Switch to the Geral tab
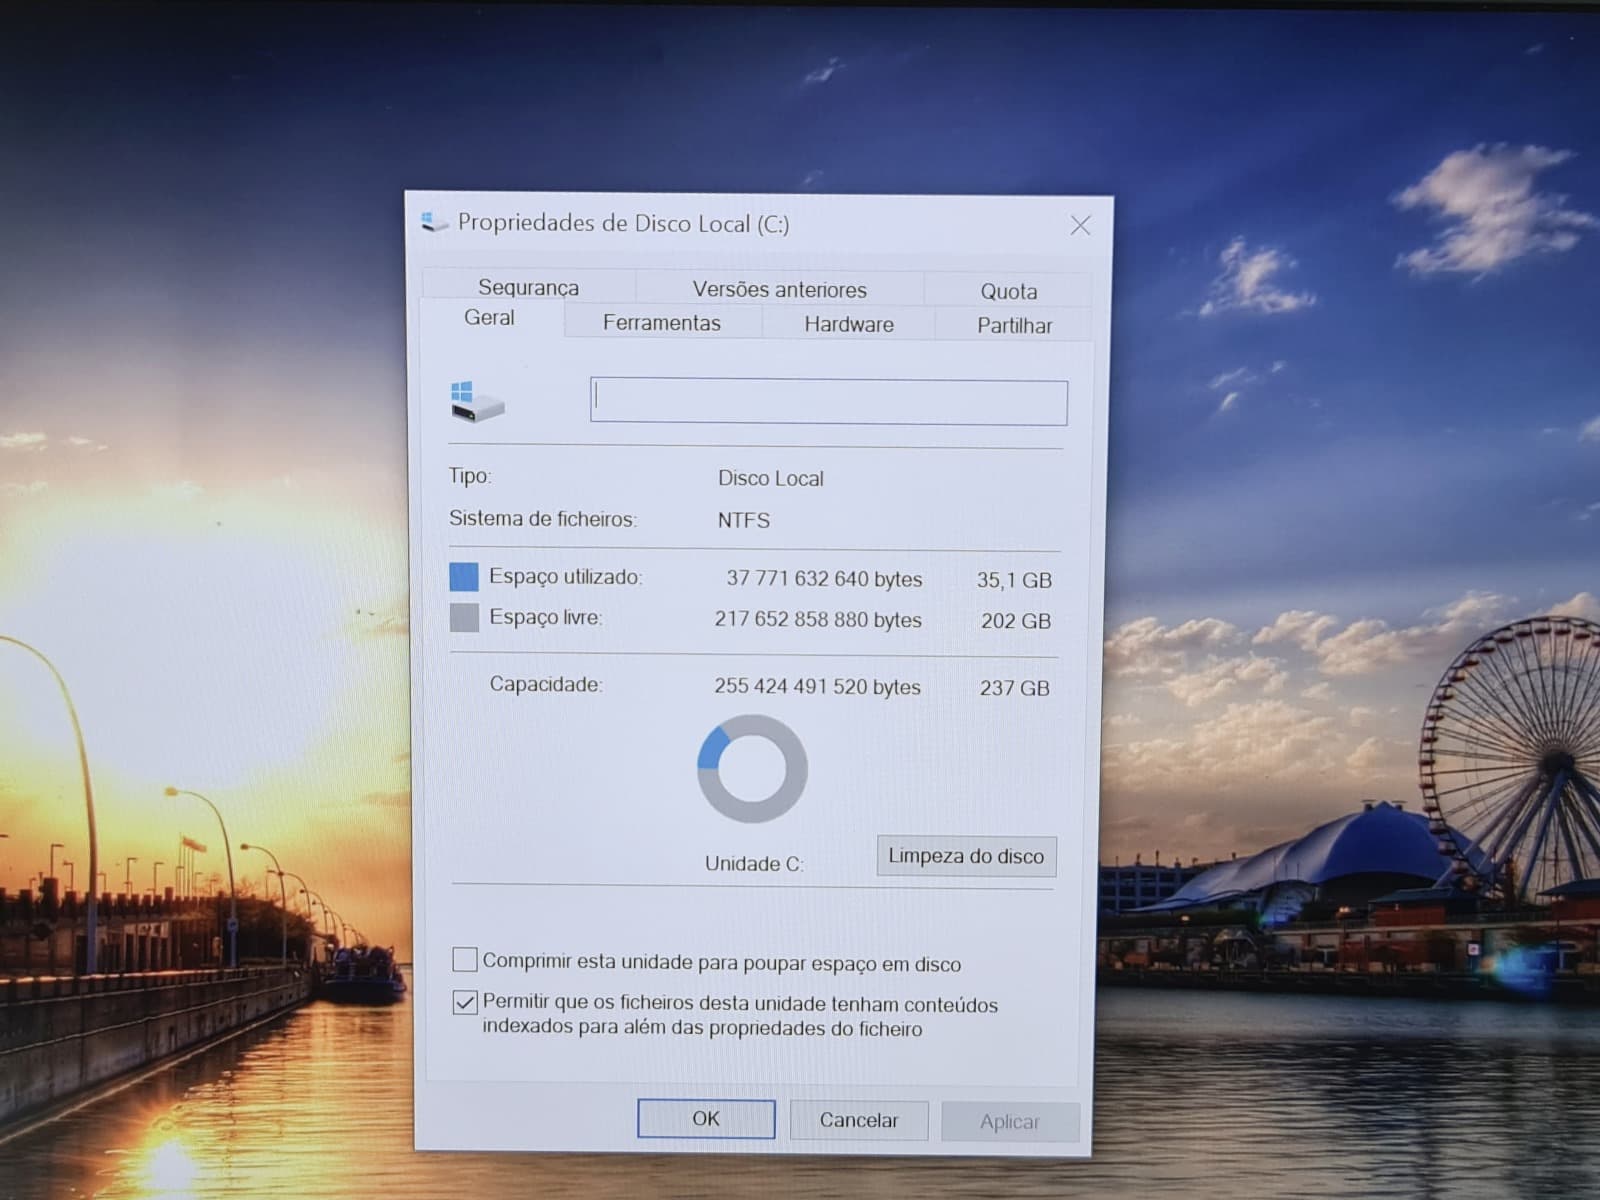This screenshot has width=1600, height=1200. click(489, 318)
